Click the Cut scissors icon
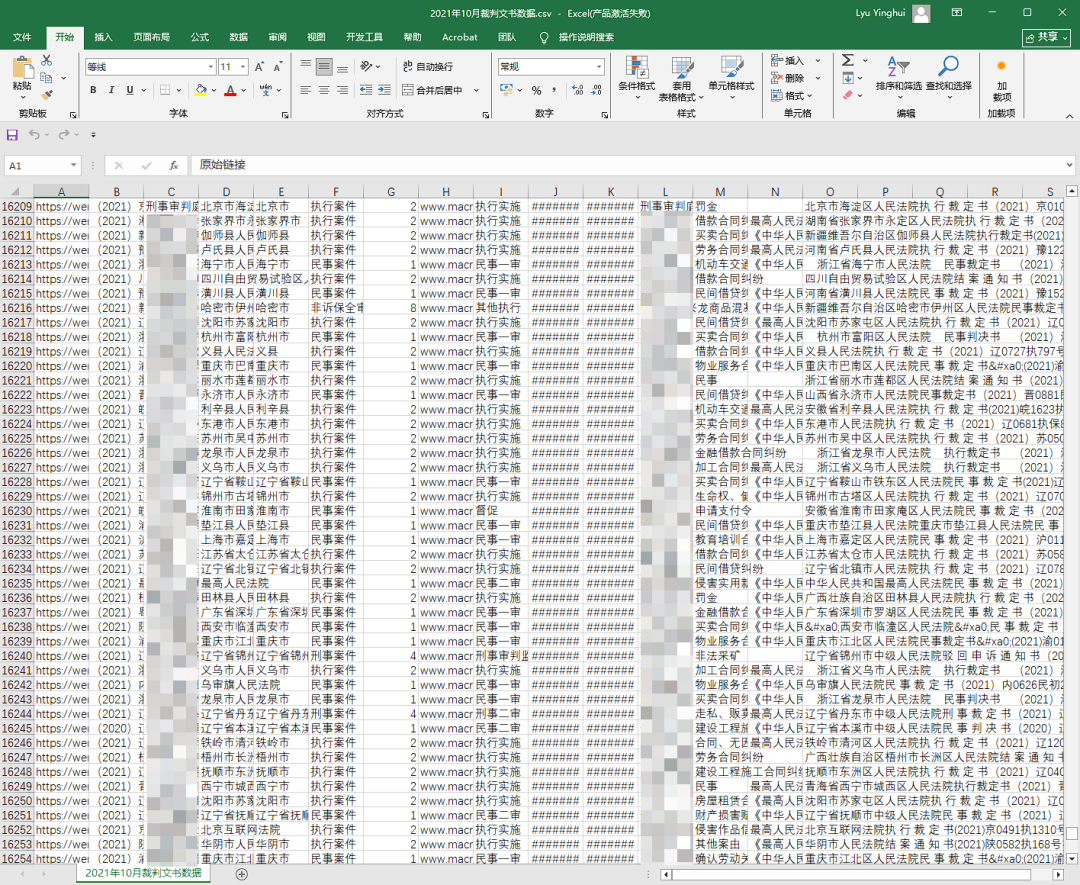 [46, 60]
